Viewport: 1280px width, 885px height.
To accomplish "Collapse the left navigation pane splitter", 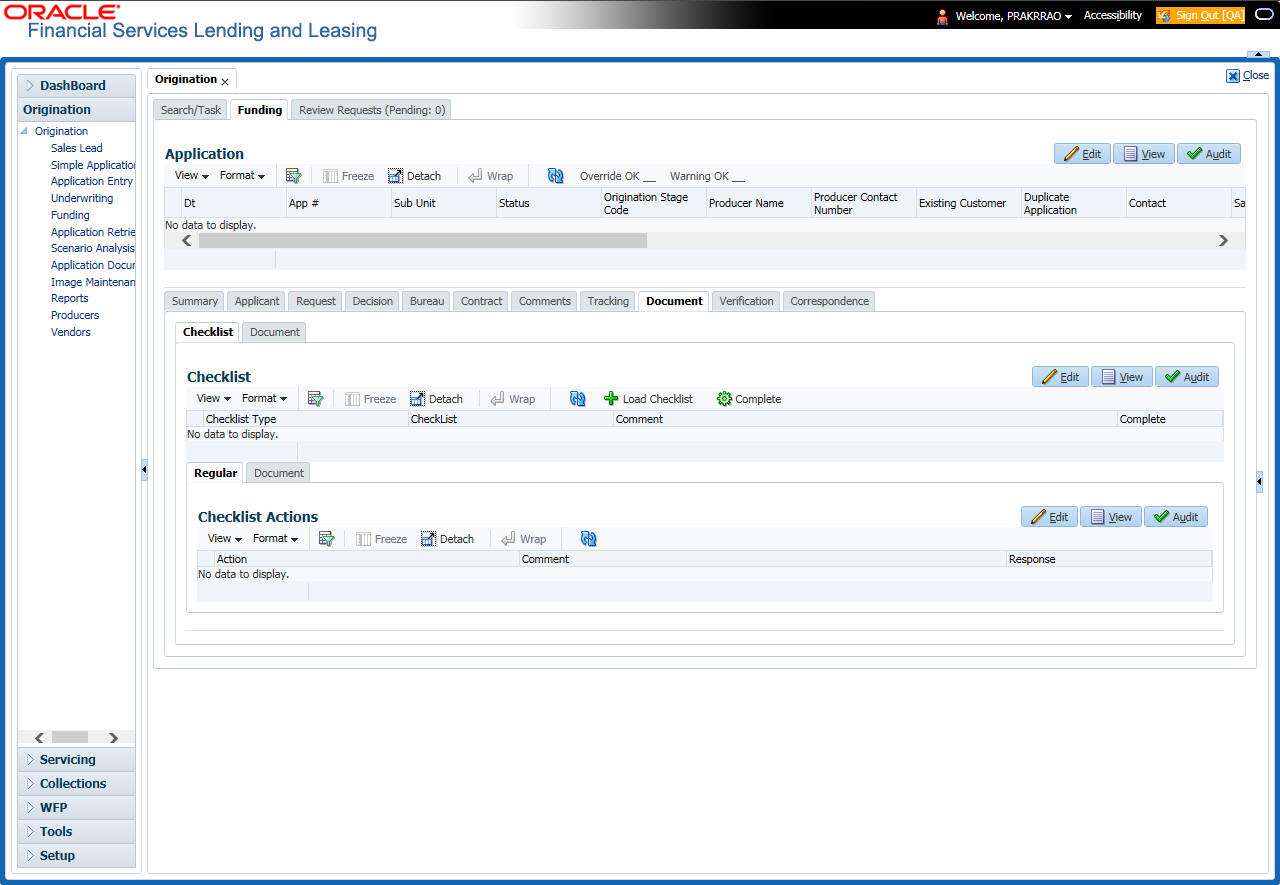I will (x=144, y=469).
